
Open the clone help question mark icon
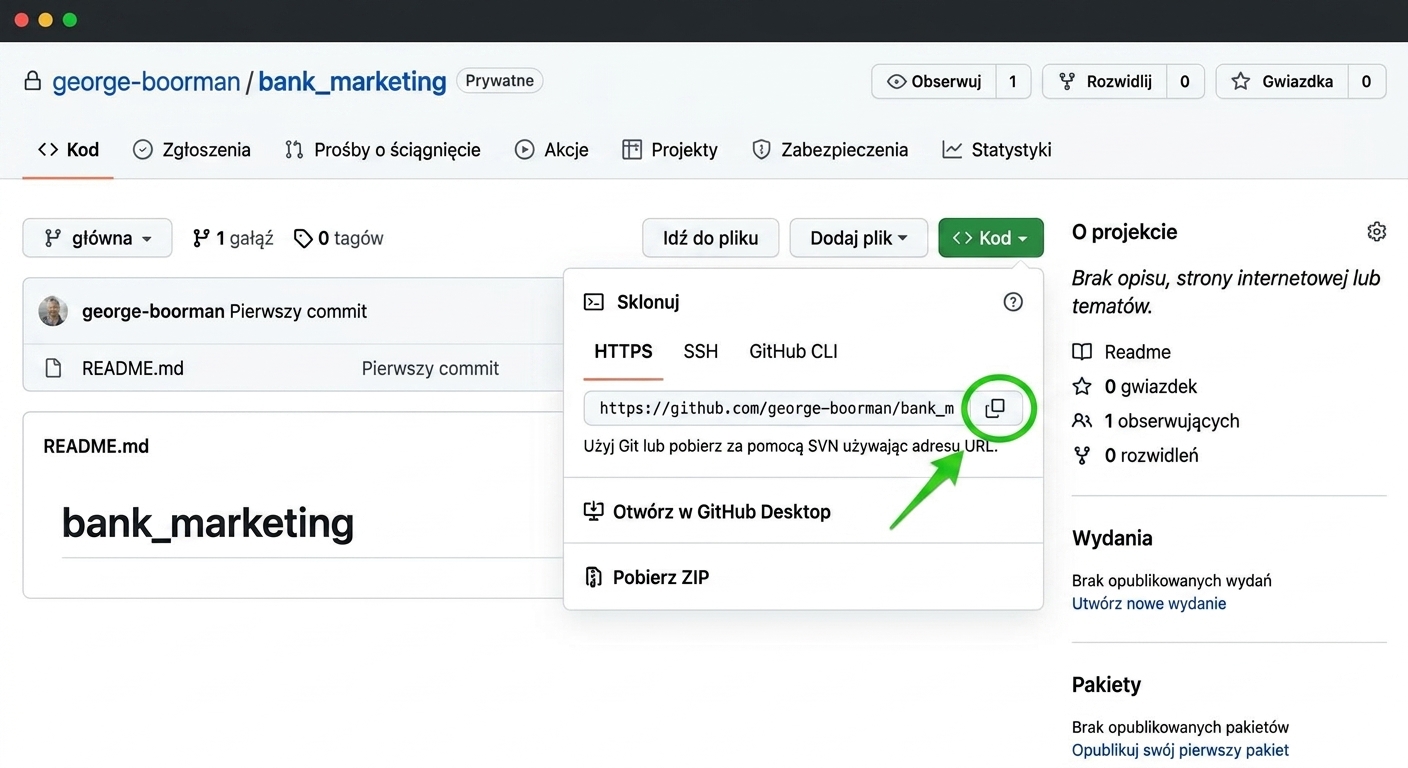tap(1013, 302)
